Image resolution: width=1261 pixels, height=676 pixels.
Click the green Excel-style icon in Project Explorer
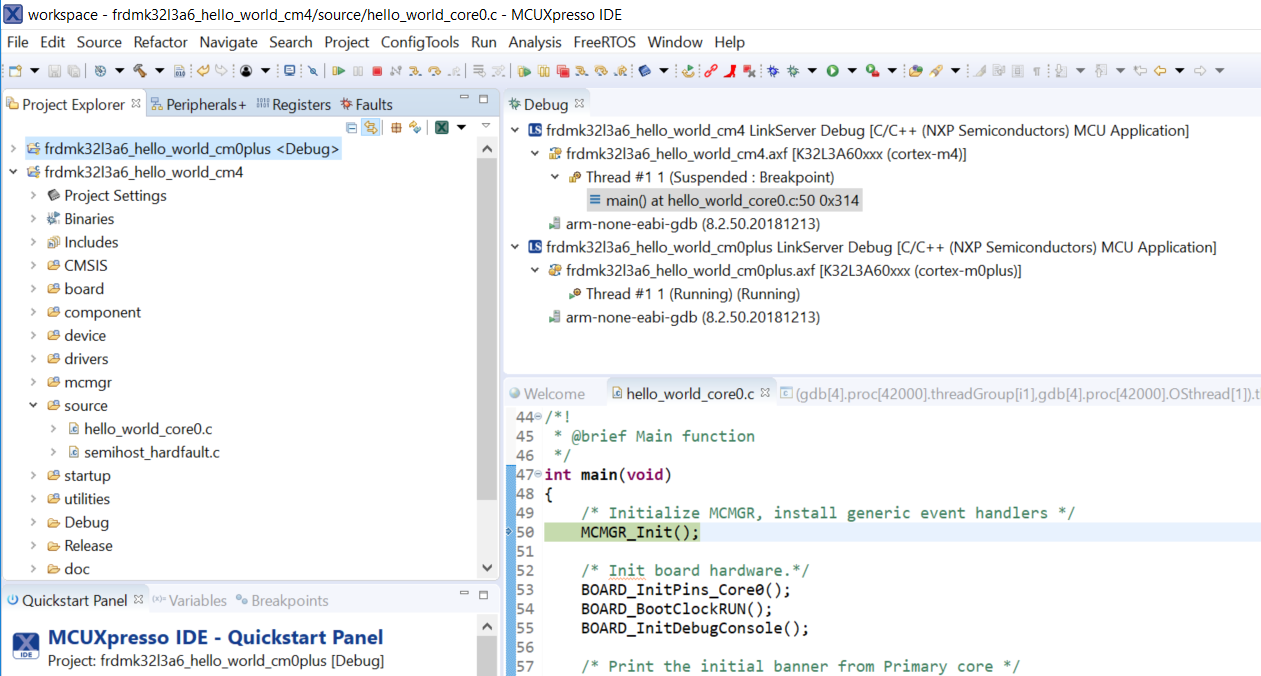[441, 127]
